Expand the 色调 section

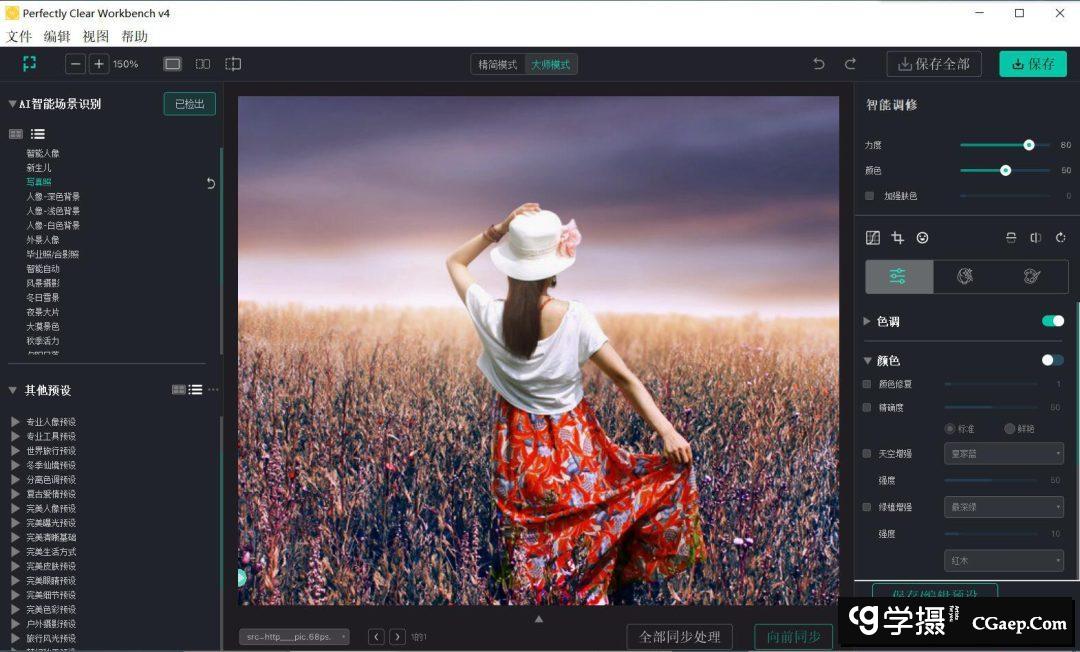point(867,322)
